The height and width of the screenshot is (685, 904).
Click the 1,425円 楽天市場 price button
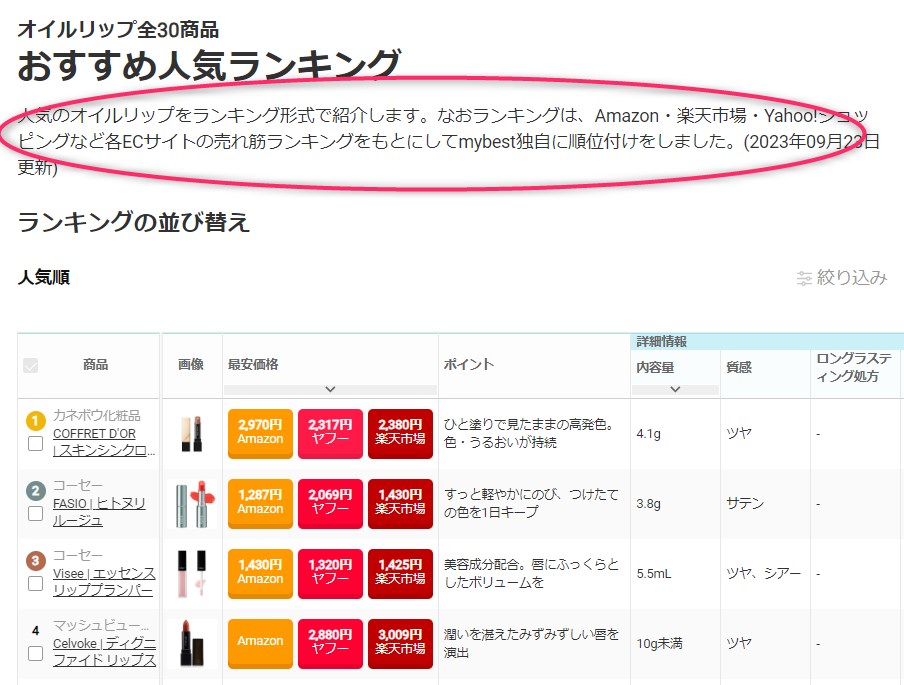point(401,574)
